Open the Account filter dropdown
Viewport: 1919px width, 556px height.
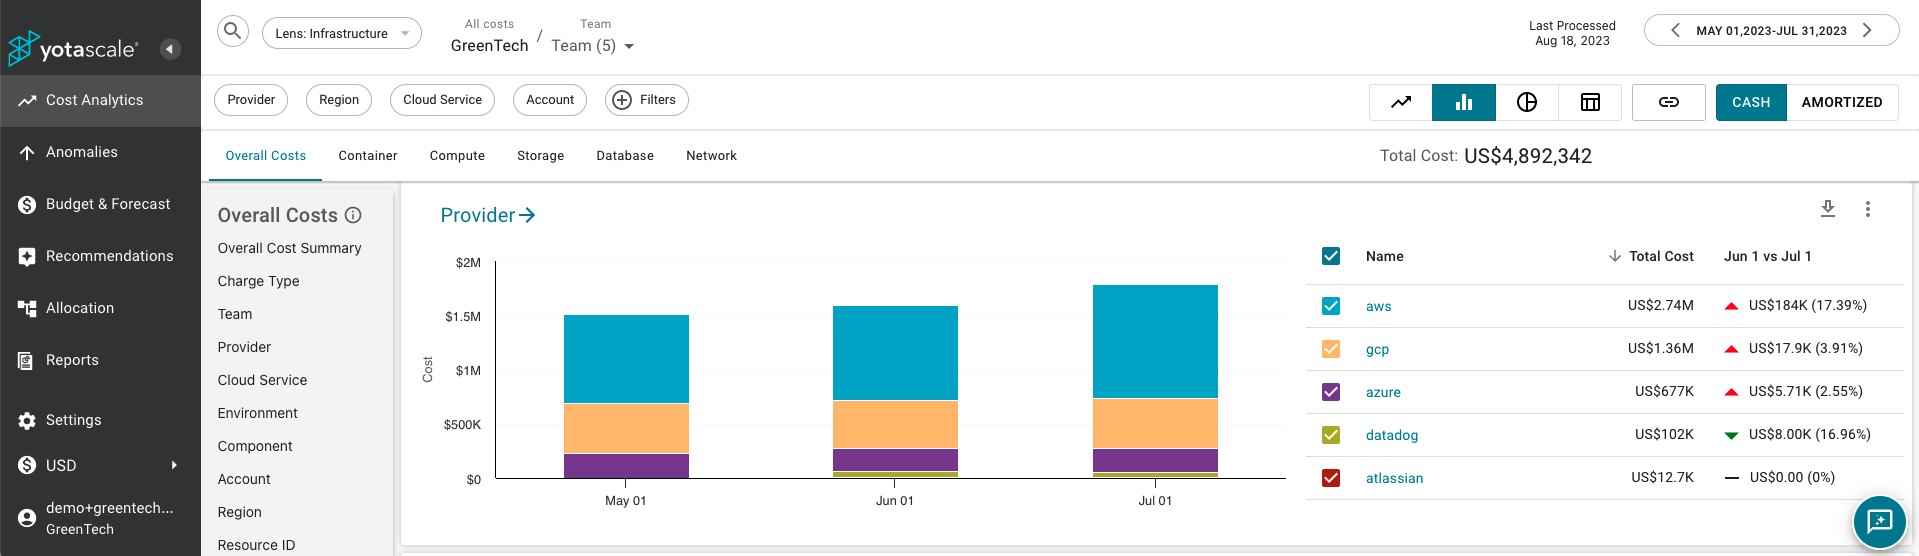[550, 100]
